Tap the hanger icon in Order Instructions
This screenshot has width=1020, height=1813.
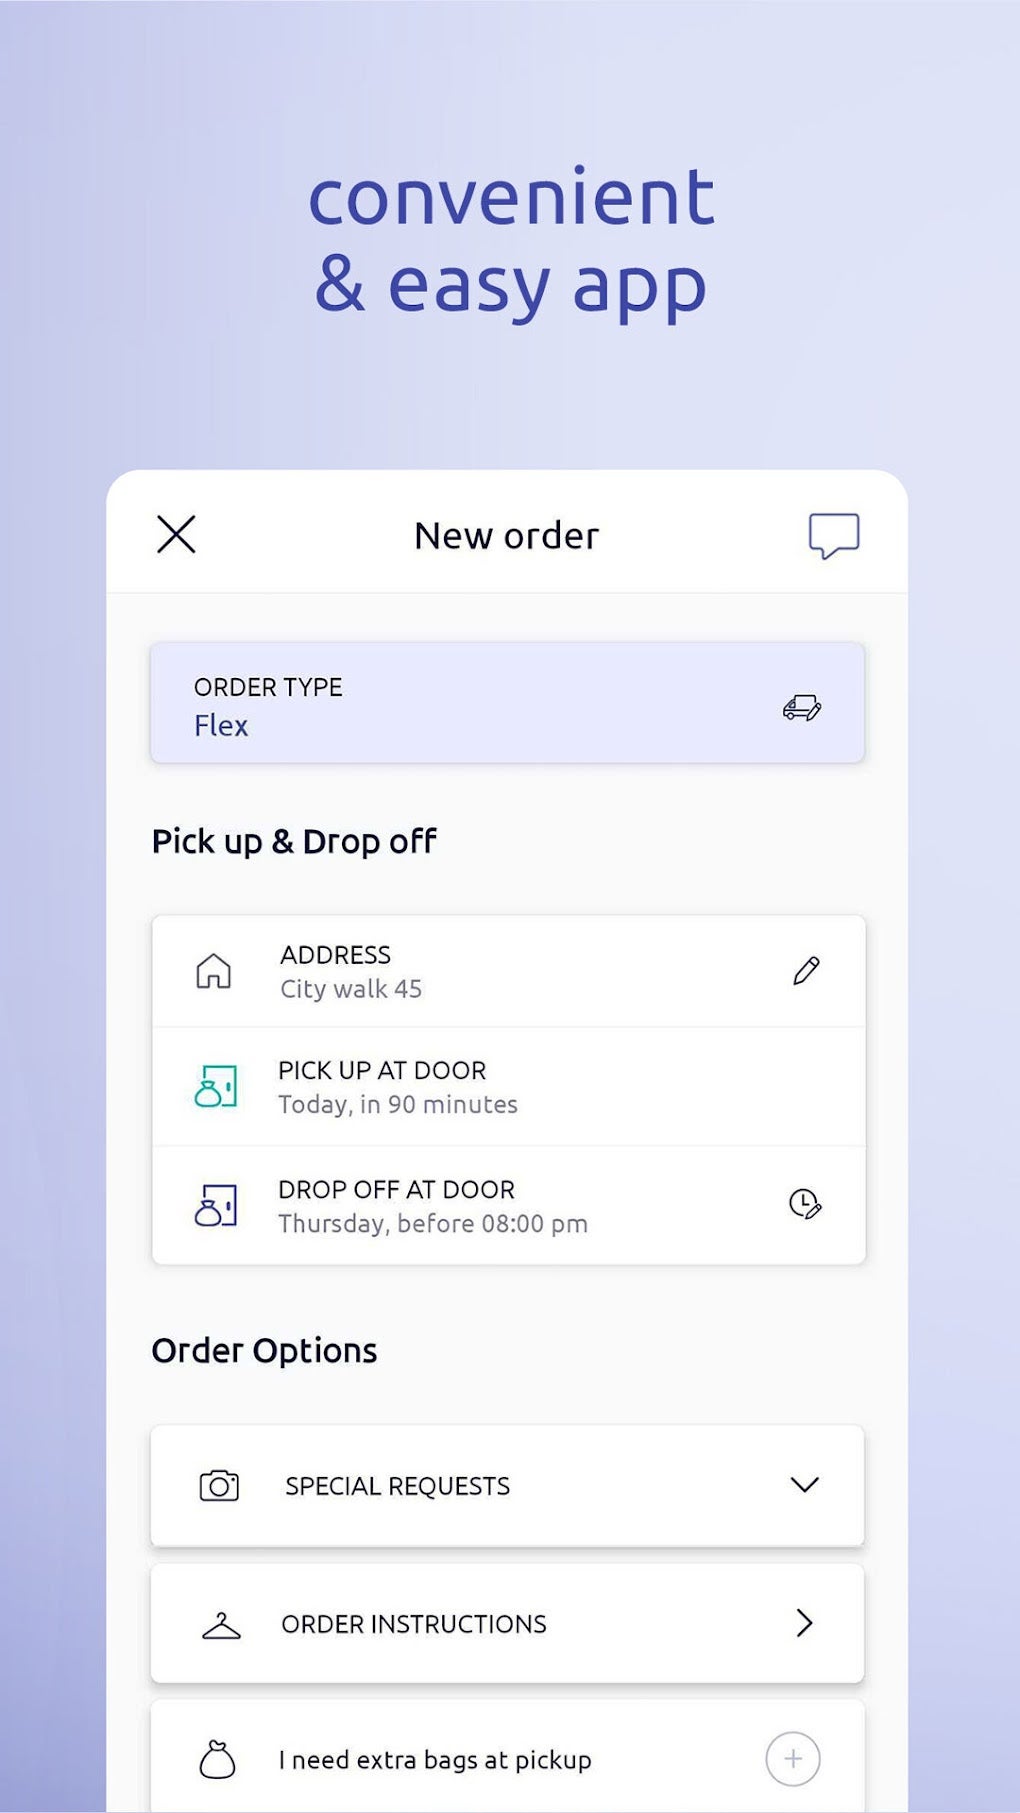click(x=221, y=1625)
